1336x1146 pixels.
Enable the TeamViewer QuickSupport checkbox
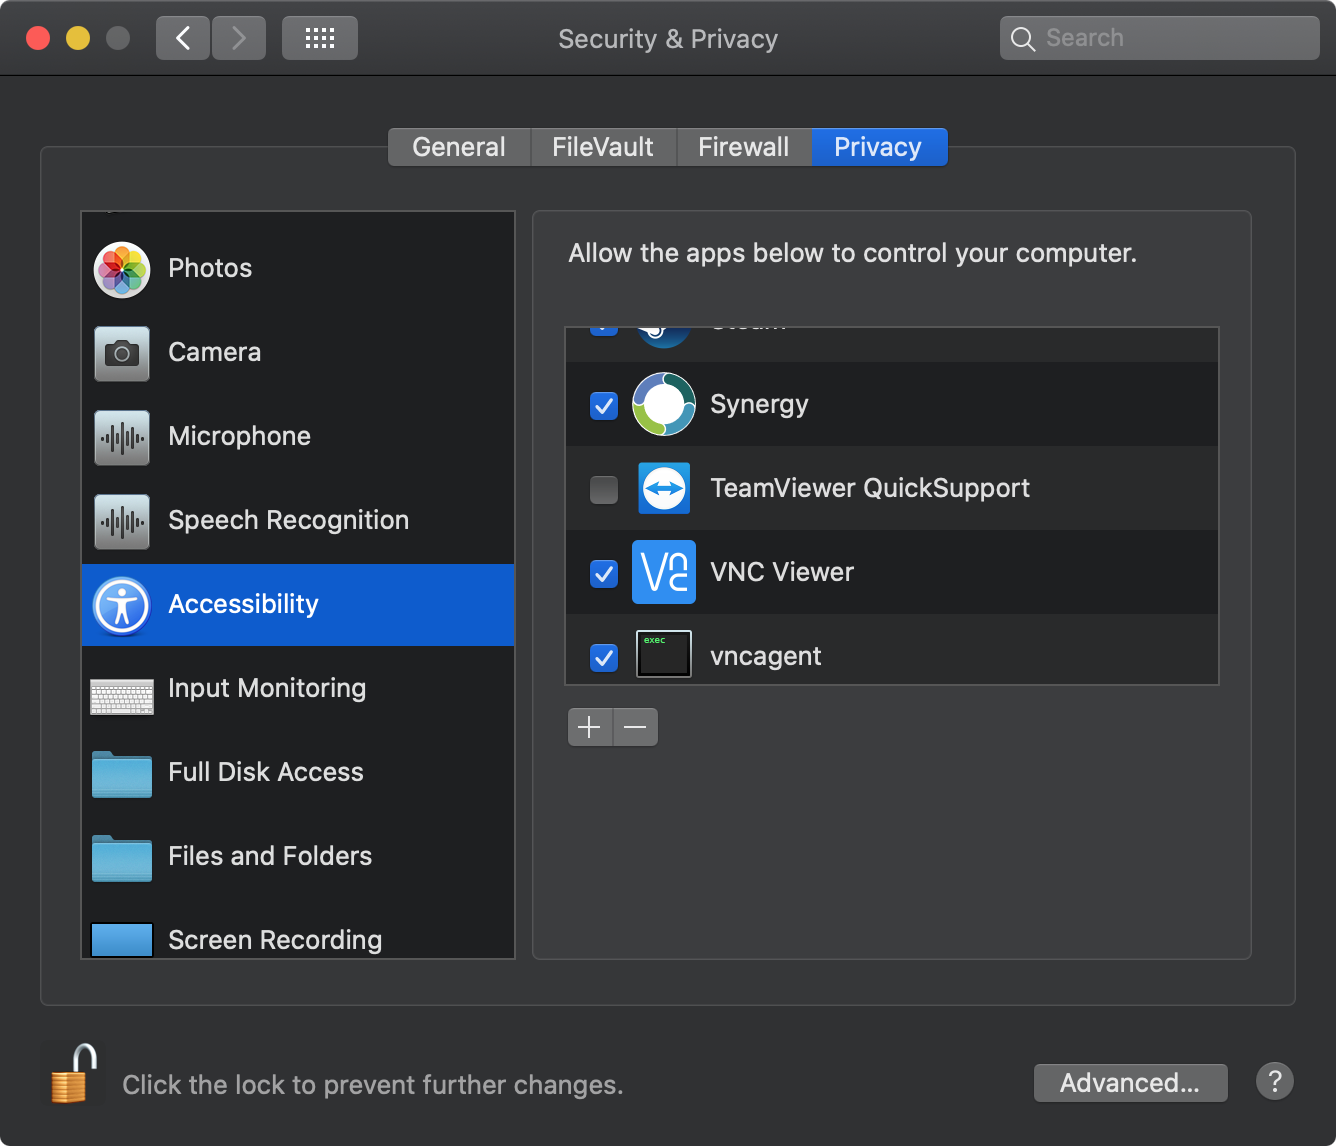[604, 490]
